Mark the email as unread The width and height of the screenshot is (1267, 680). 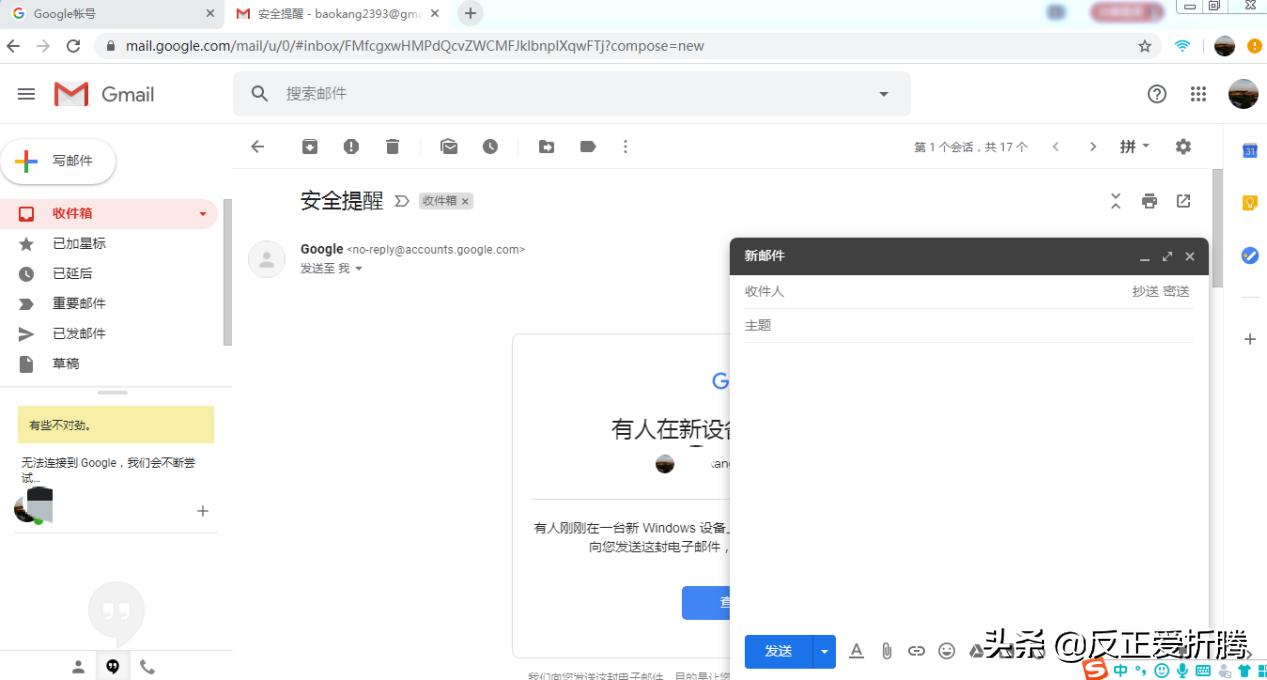pos(448,146)
